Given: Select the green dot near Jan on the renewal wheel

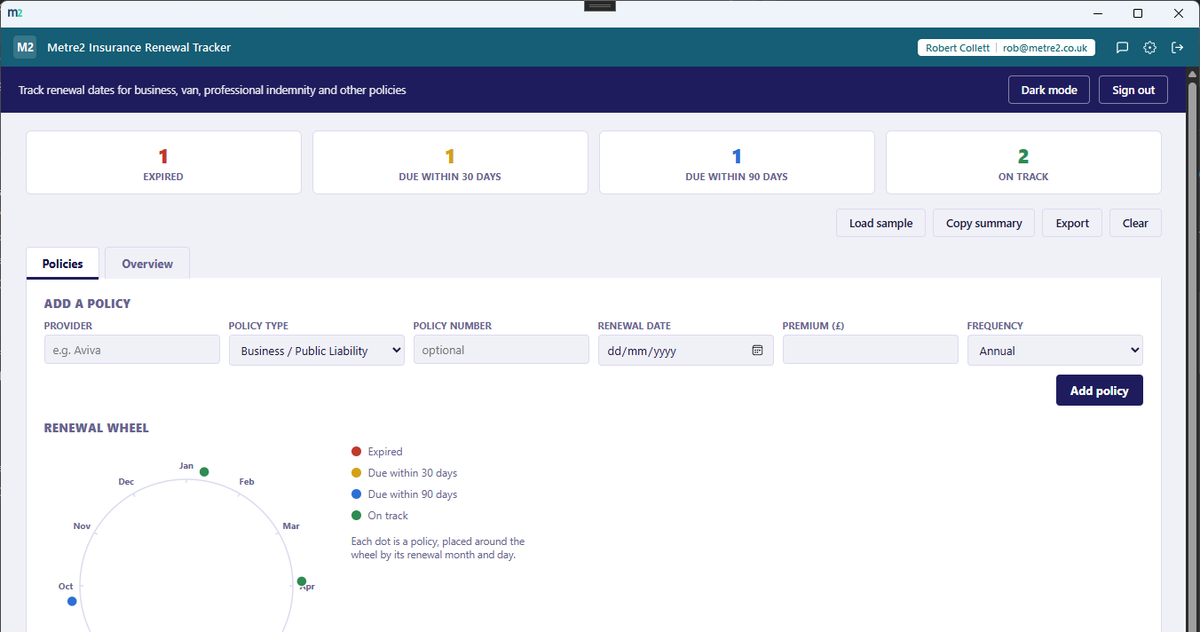Looking at the screenshot, I should click(204, 472).
